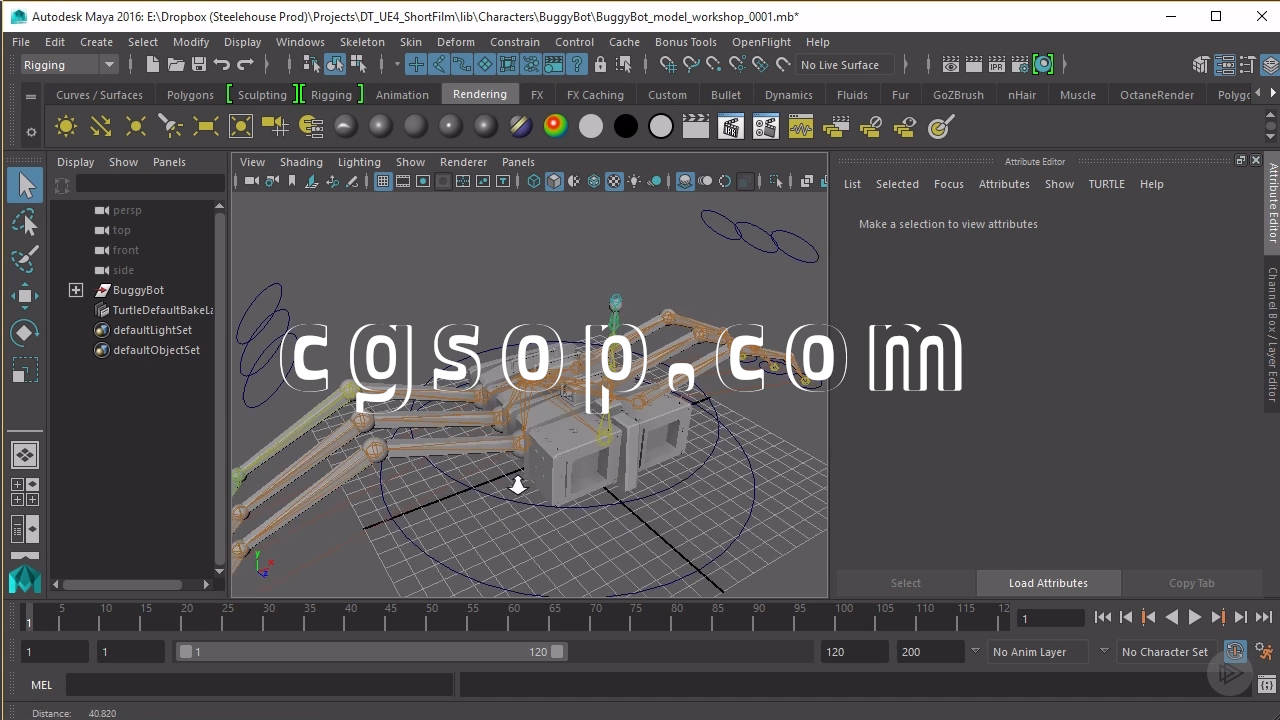
Task: Expand the BuggyBot node in the Outliner
Action: (x=76, y=290)
